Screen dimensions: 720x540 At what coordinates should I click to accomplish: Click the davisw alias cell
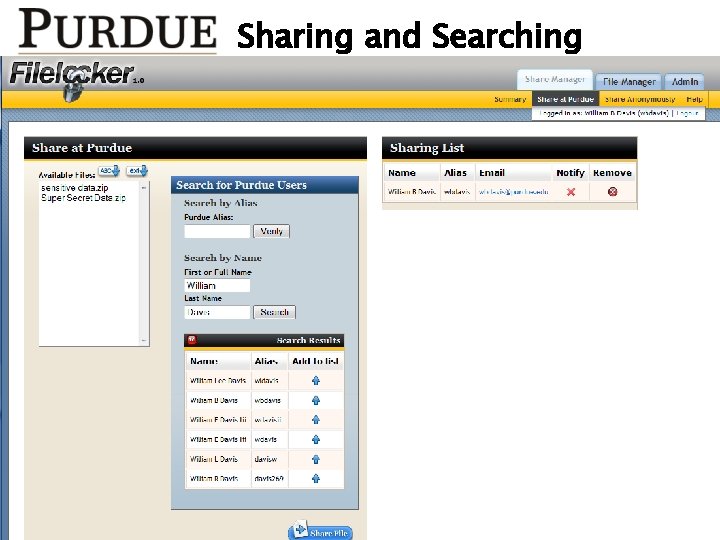click(x=266, y=459)
